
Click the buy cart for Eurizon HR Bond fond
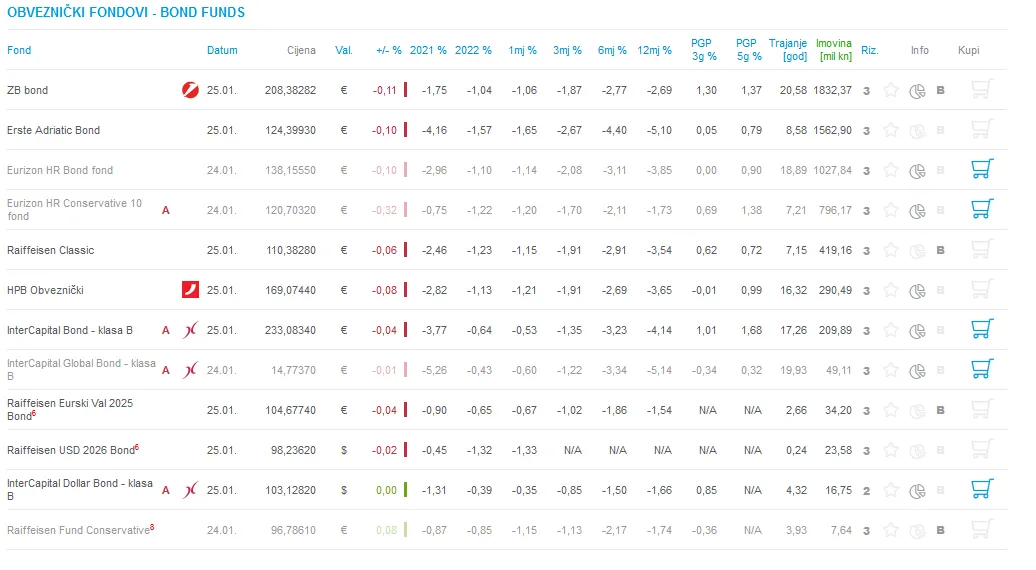click(982, 169)
